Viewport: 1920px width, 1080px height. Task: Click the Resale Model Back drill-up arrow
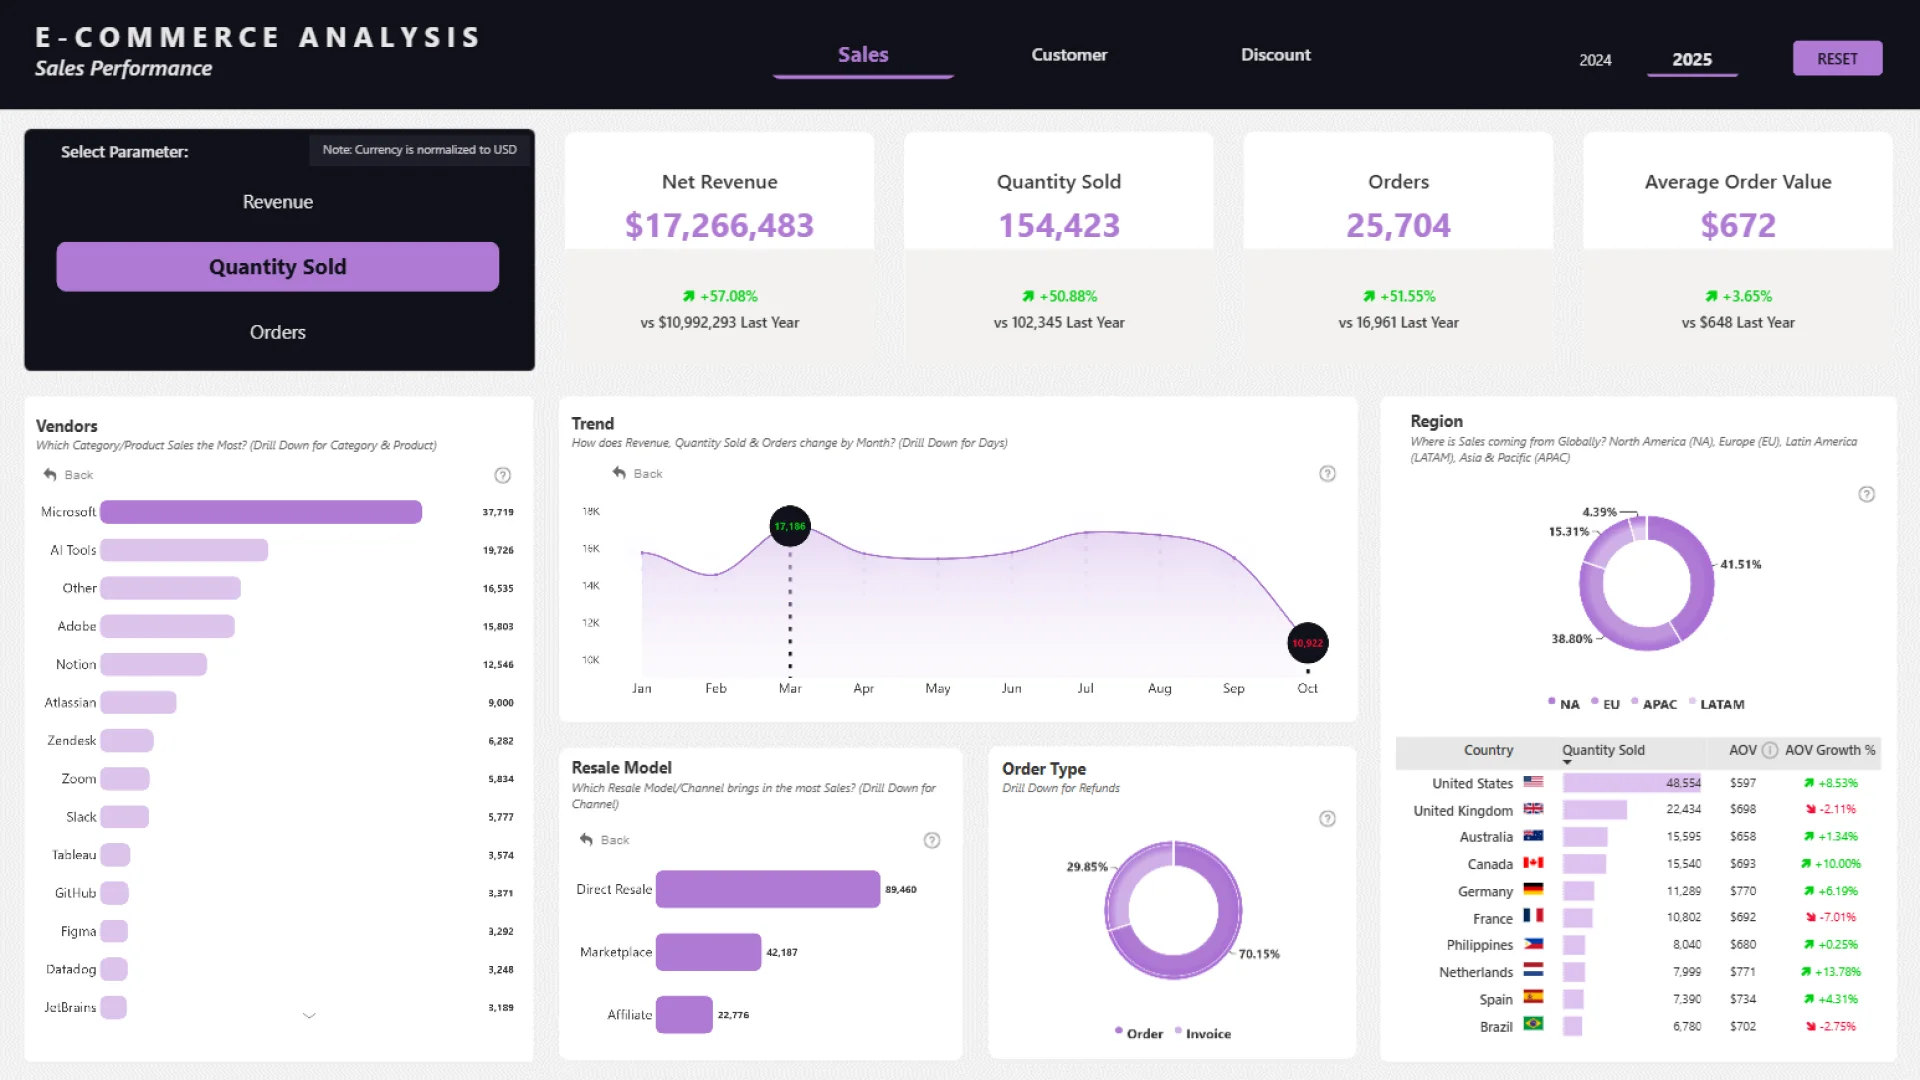coord(587,840)
